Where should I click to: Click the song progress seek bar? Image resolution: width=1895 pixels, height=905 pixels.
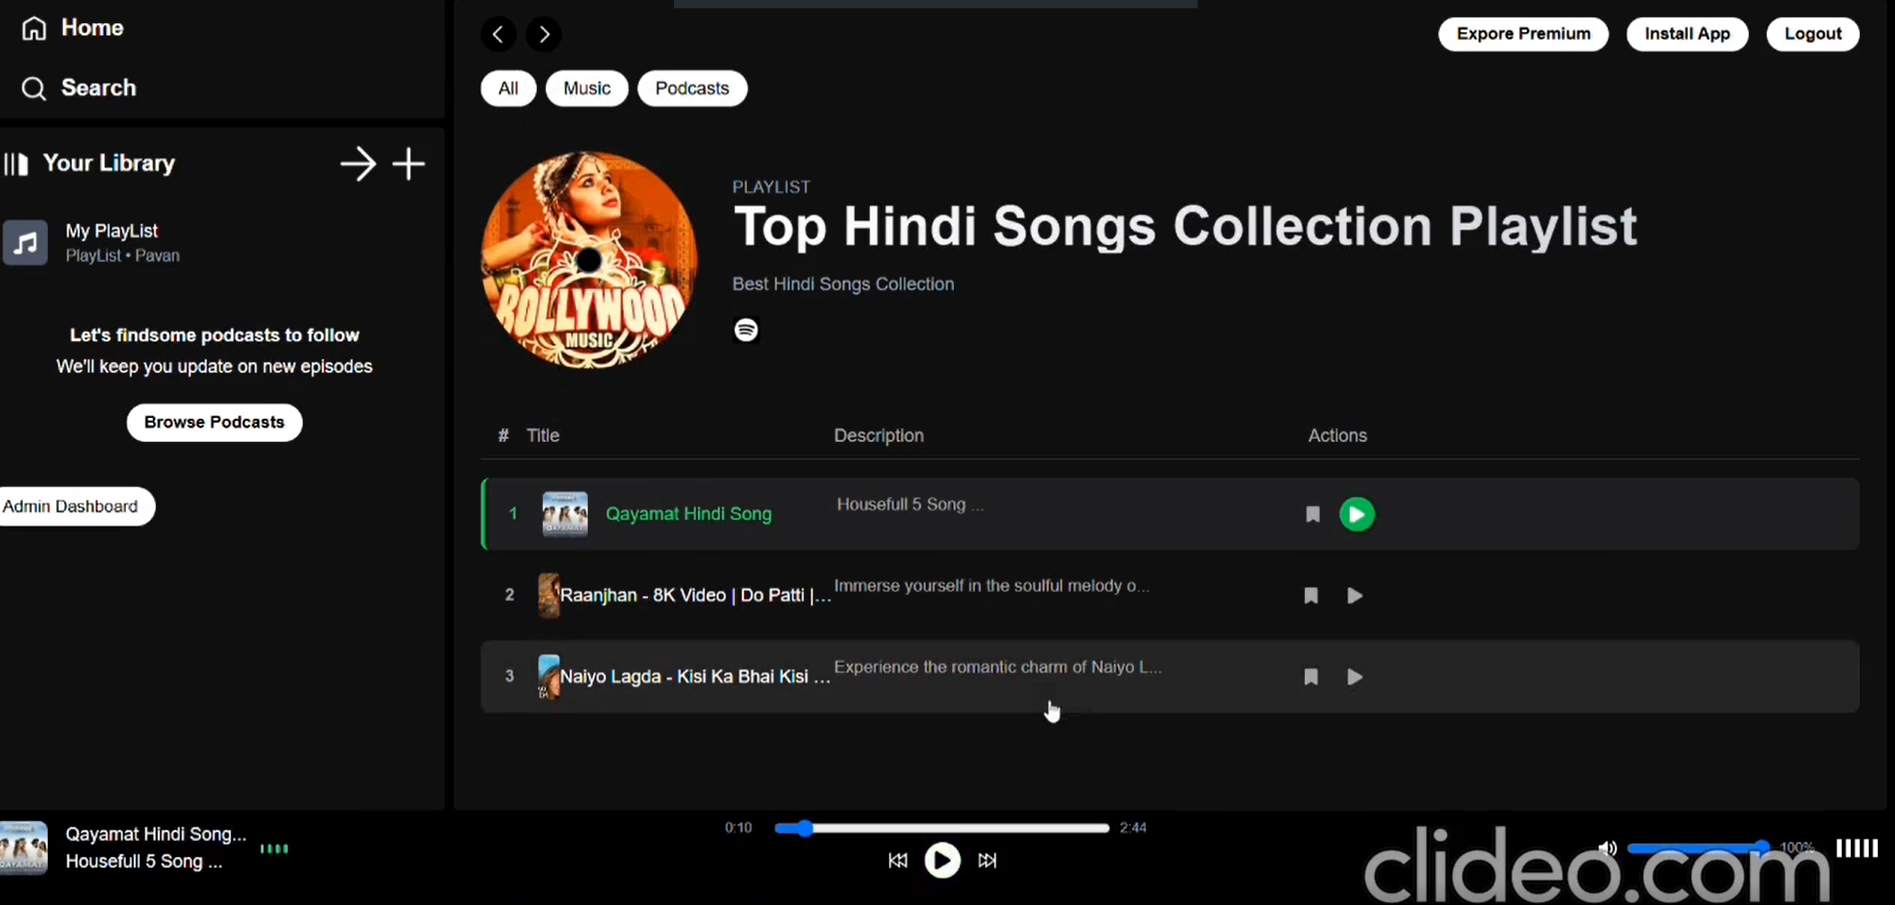tap(941, 828)
